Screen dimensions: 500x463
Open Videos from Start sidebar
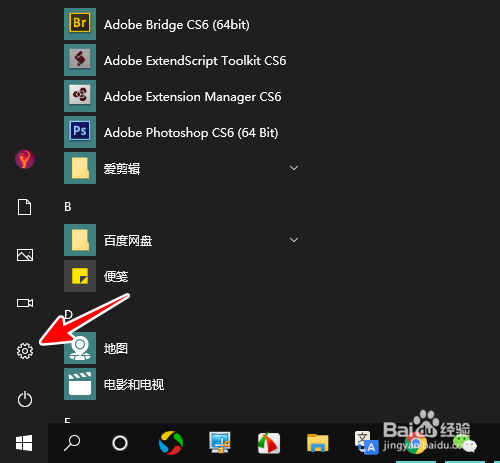pos(25,303)
